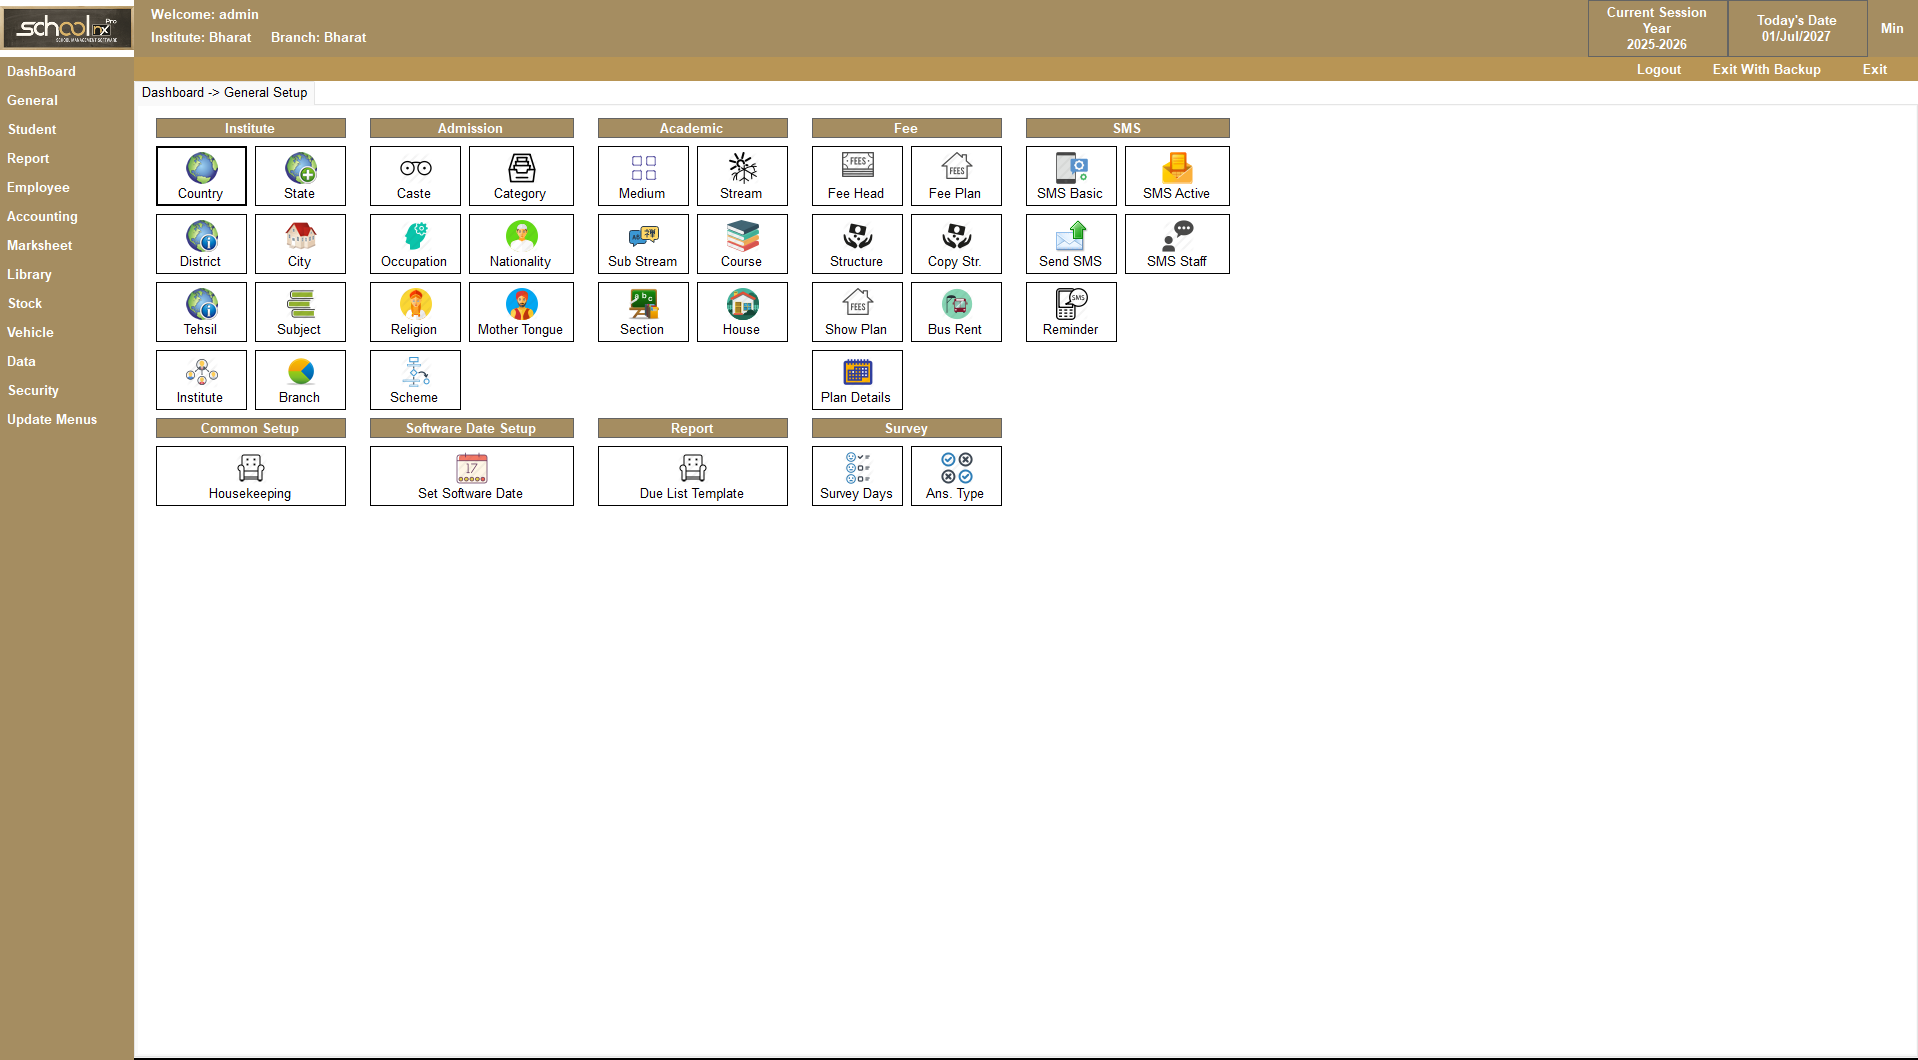Screen dimensions: 1918x1060
Task: Open the Scheme icon
Action: (x=415, y=380)
